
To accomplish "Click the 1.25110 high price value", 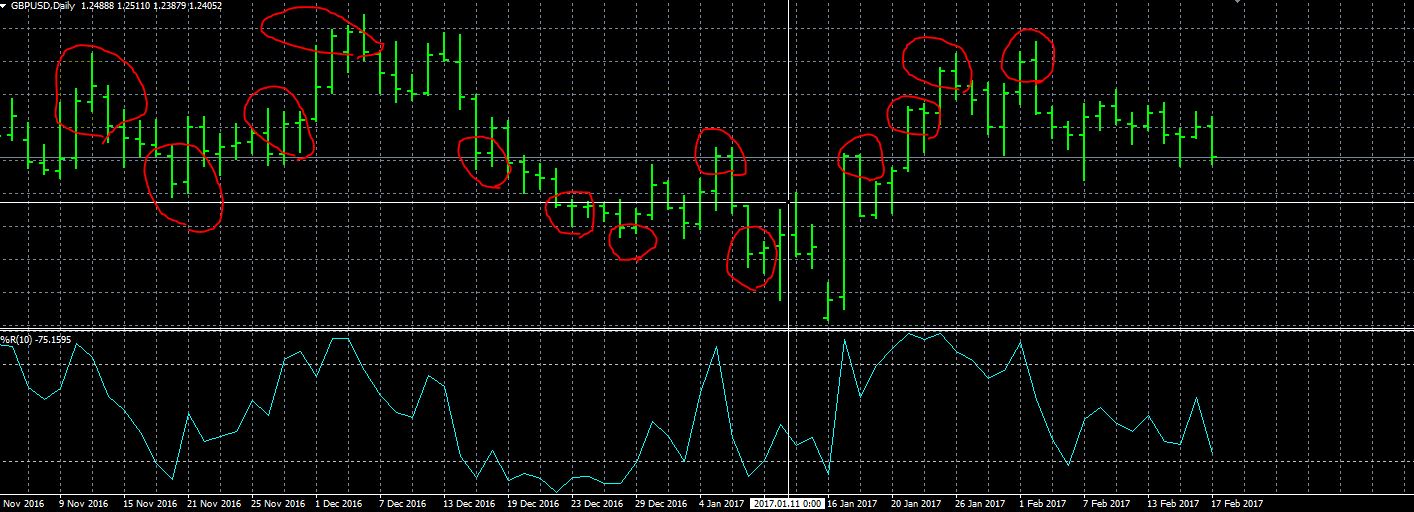I will (133, 6).
